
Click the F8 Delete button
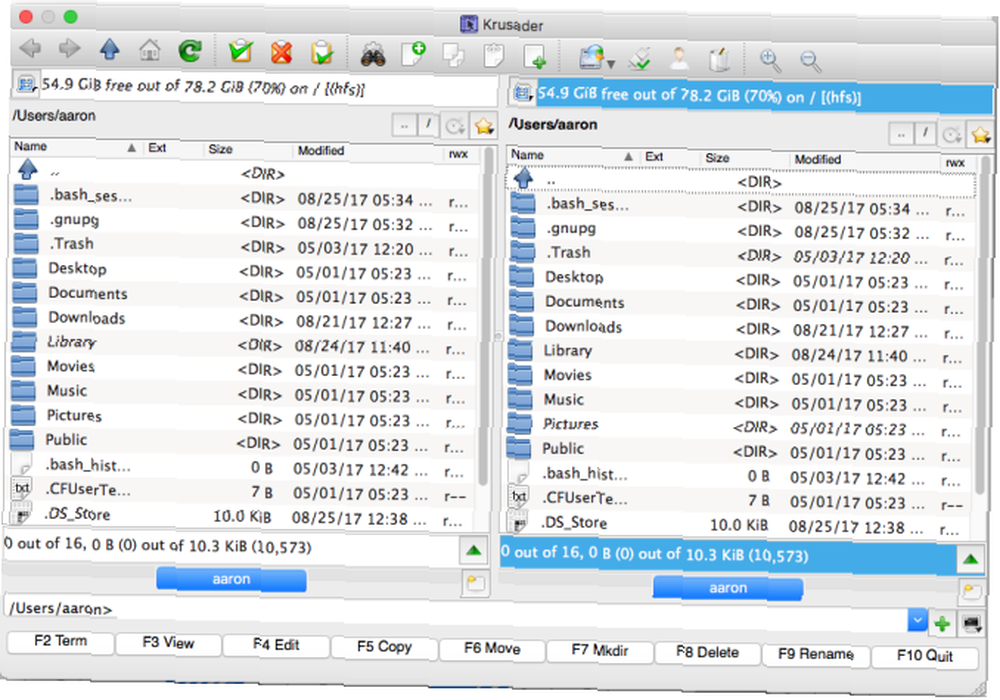coord(707,653)
